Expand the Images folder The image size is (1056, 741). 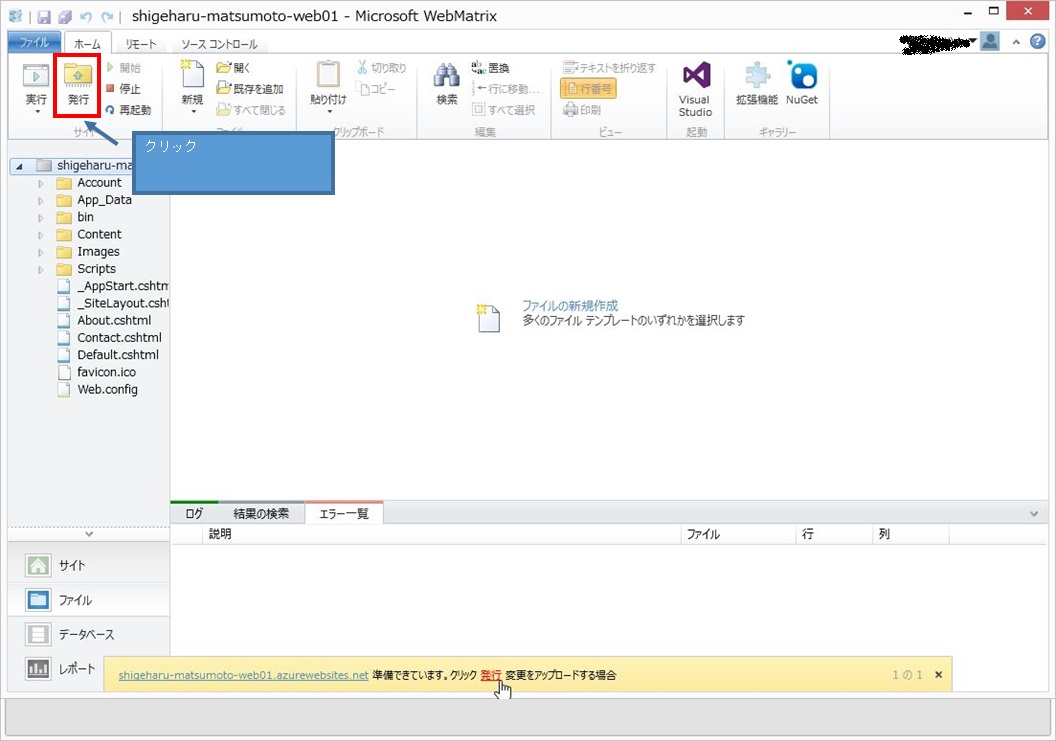click(40, 253)
